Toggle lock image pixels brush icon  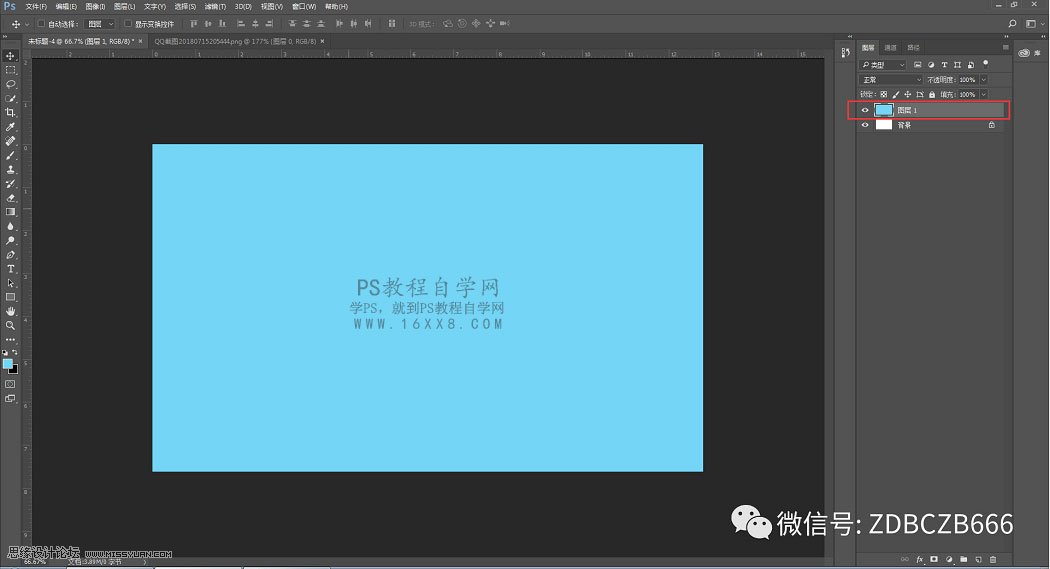point(896,94)
